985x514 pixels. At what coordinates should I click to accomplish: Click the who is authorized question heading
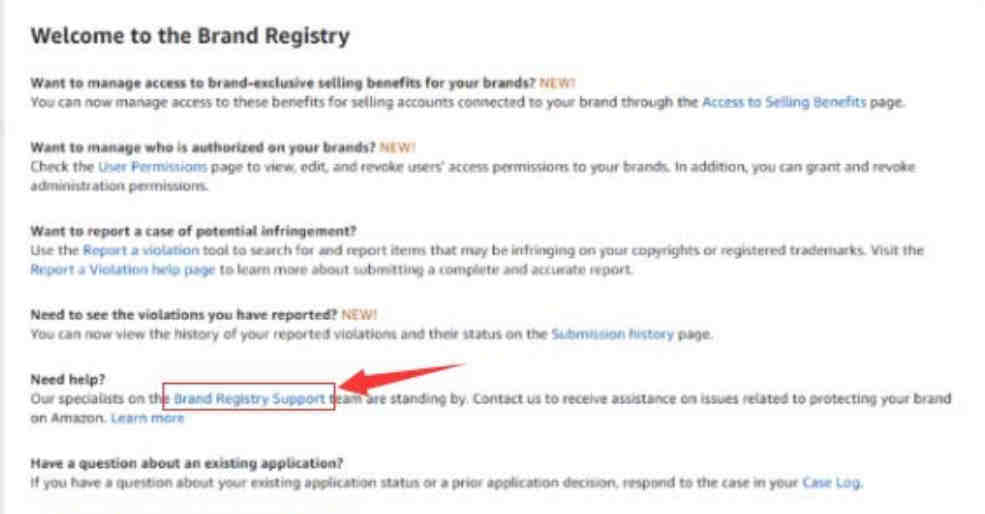click(x=203, y=148)
